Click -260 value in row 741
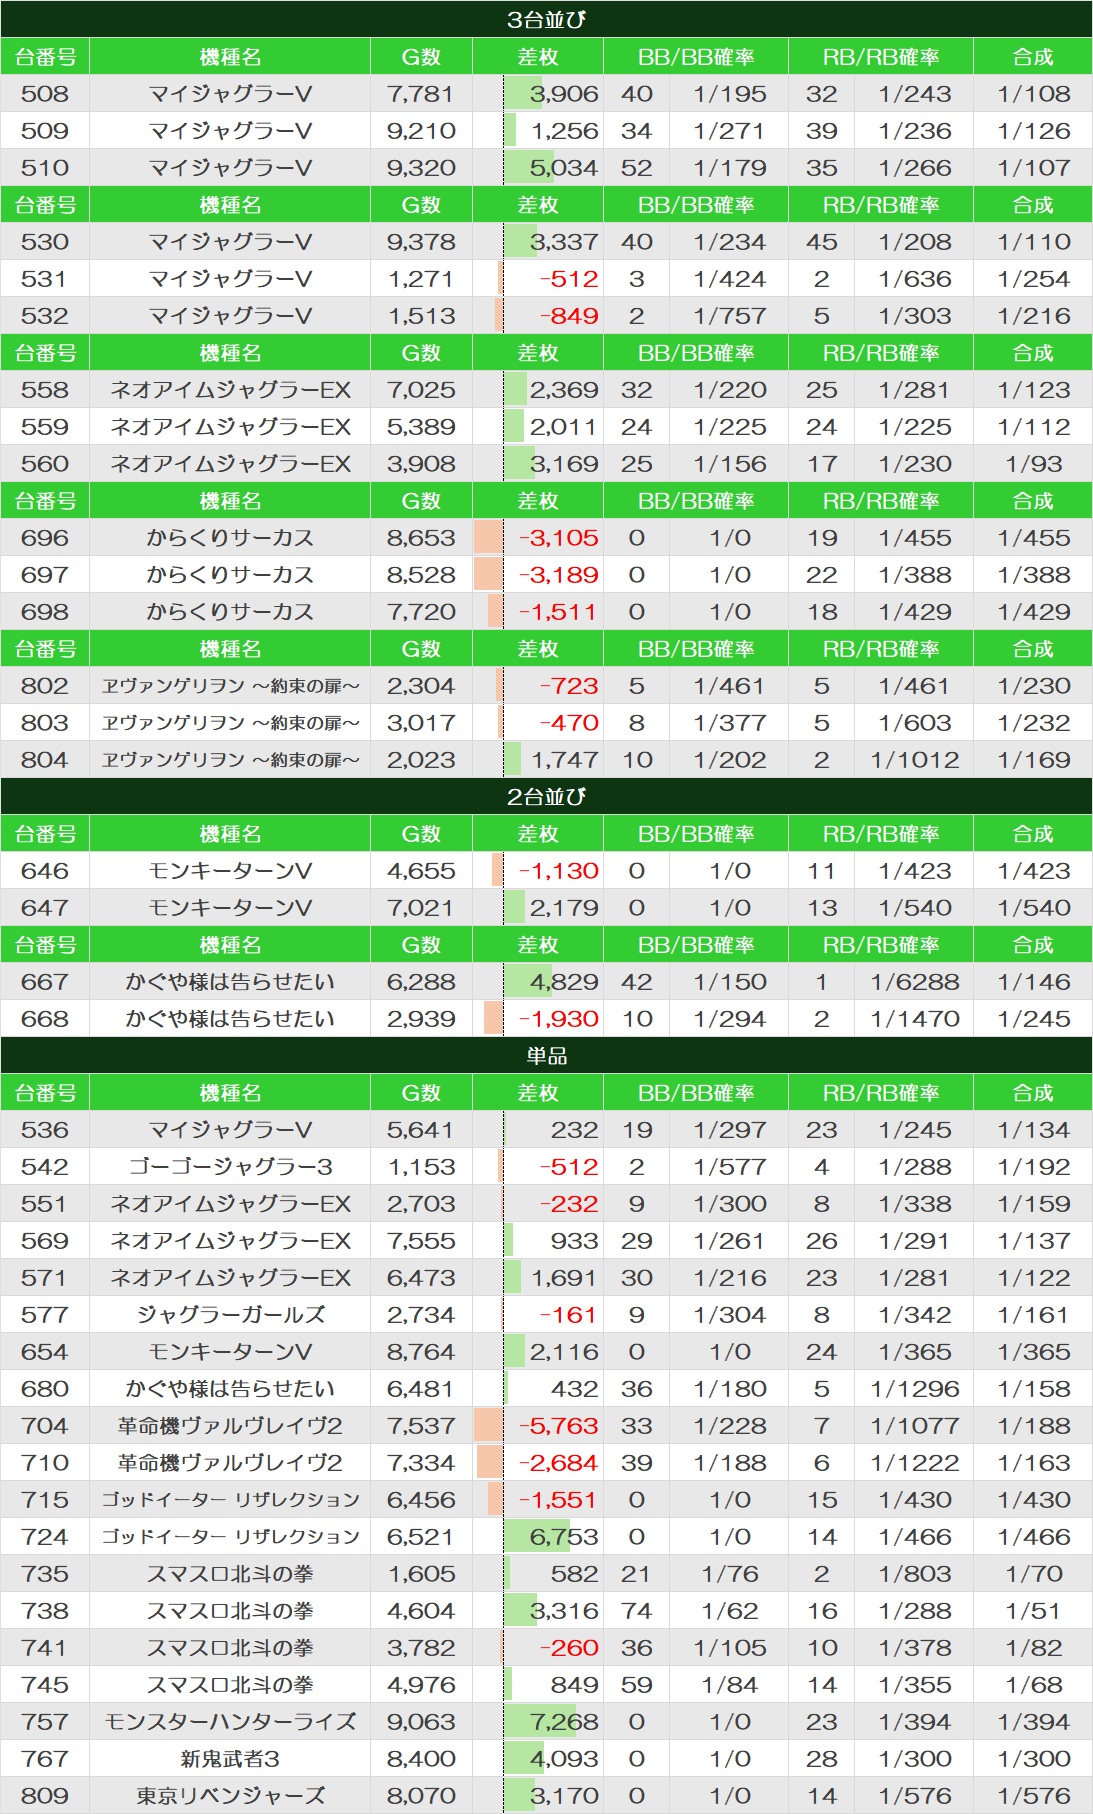 pyautogui.click(x=569, y=1648)
